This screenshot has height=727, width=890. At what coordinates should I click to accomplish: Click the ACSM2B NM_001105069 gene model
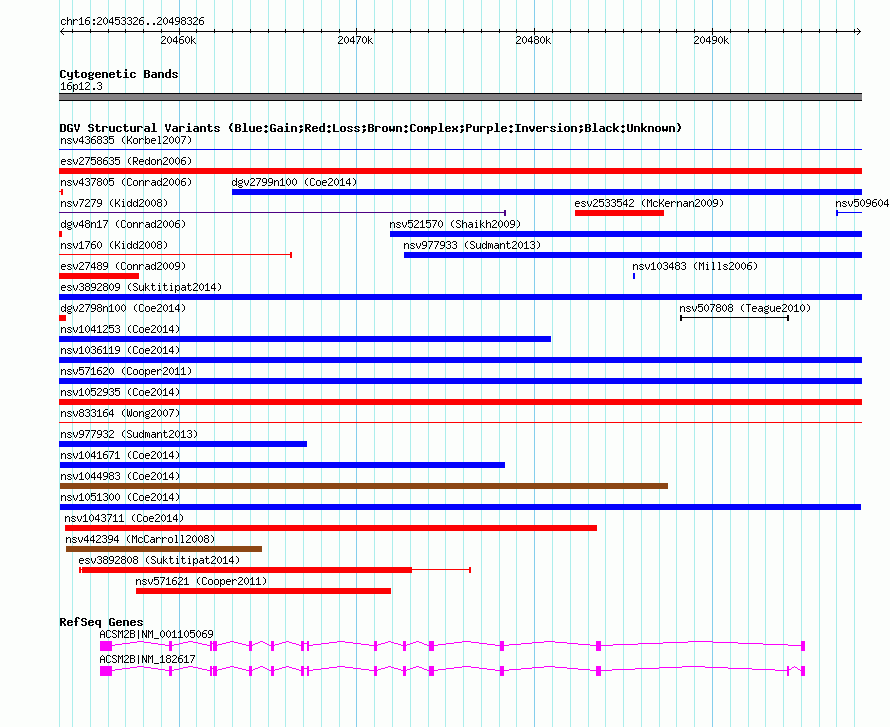coord(452,646)
